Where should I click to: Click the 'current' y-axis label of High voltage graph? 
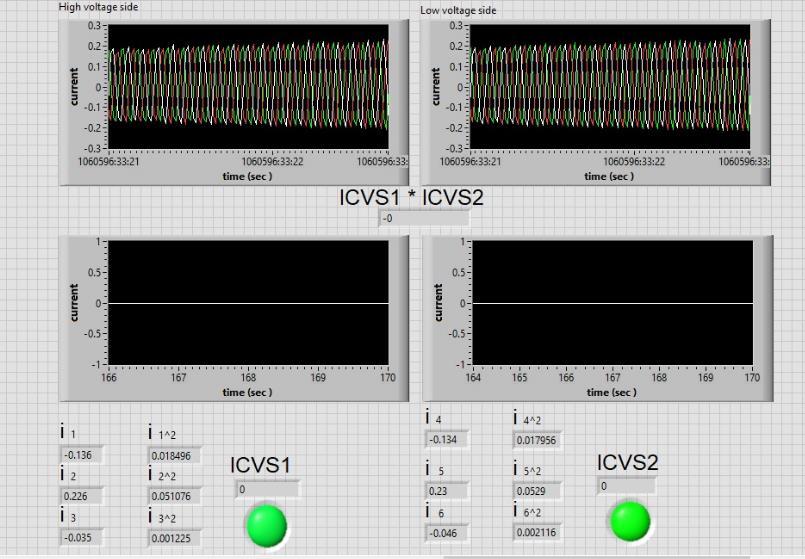74,87
